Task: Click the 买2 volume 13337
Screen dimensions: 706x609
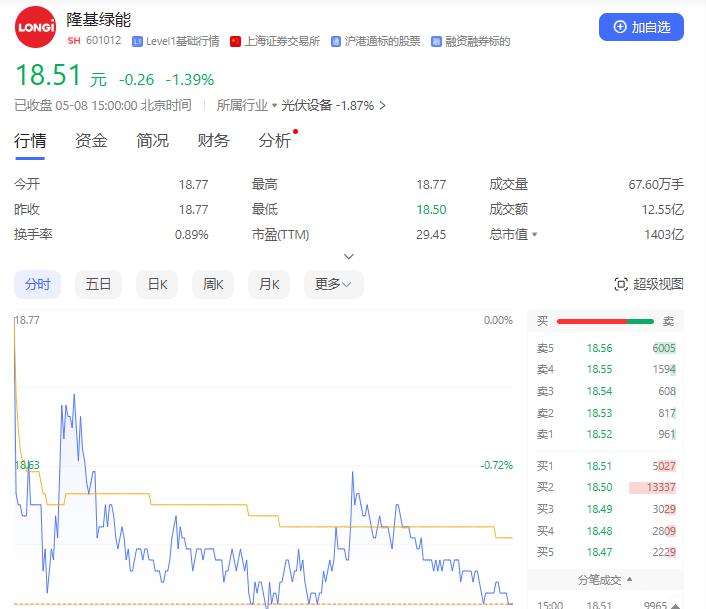Action: 661,487
